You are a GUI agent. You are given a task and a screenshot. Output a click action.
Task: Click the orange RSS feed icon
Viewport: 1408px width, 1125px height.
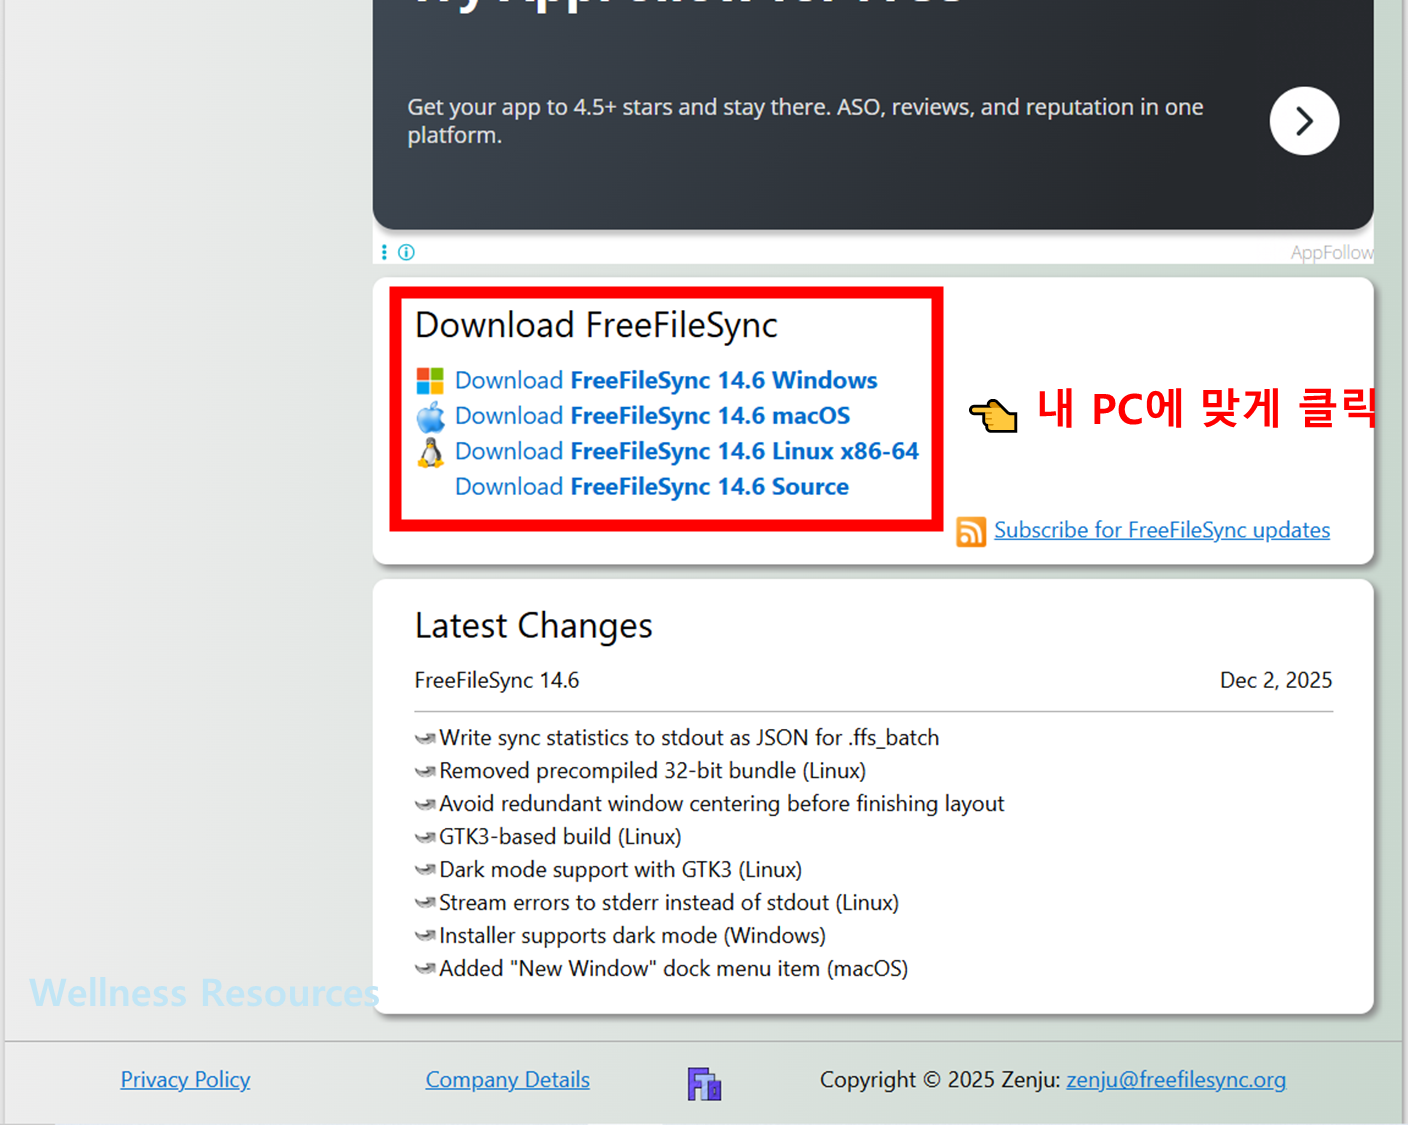click(971, 531)
